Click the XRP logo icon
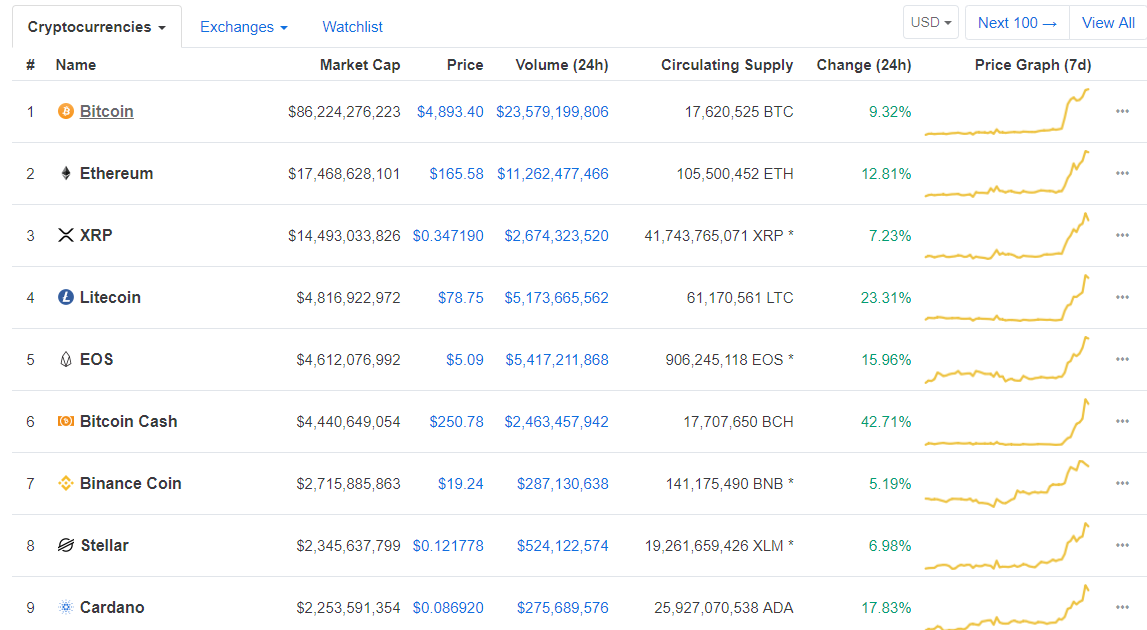Screen dimensions: 1147x630 (x=66, y=236)
